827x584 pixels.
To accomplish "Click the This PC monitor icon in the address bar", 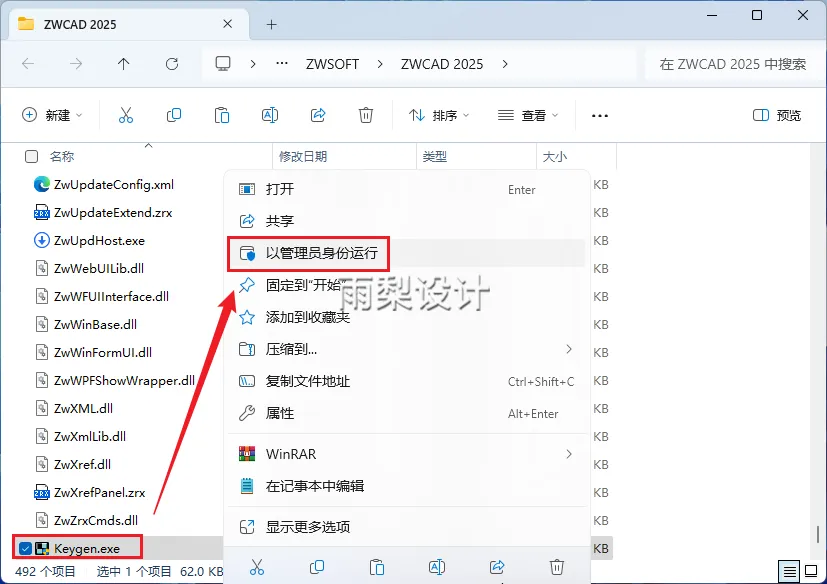I will point(223,64).
